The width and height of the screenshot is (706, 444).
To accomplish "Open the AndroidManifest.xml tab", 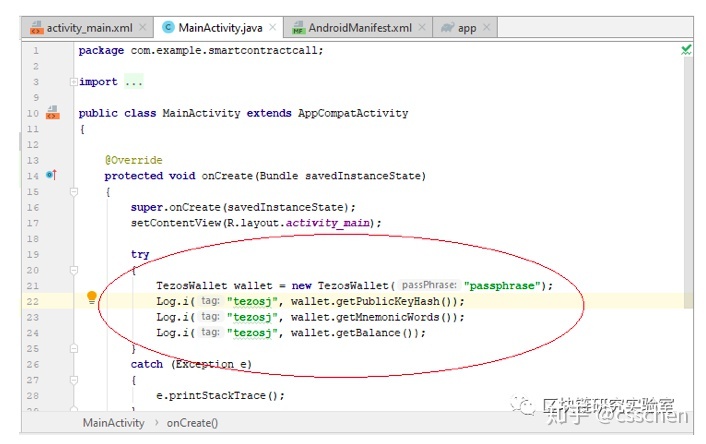I will point(358,28).
